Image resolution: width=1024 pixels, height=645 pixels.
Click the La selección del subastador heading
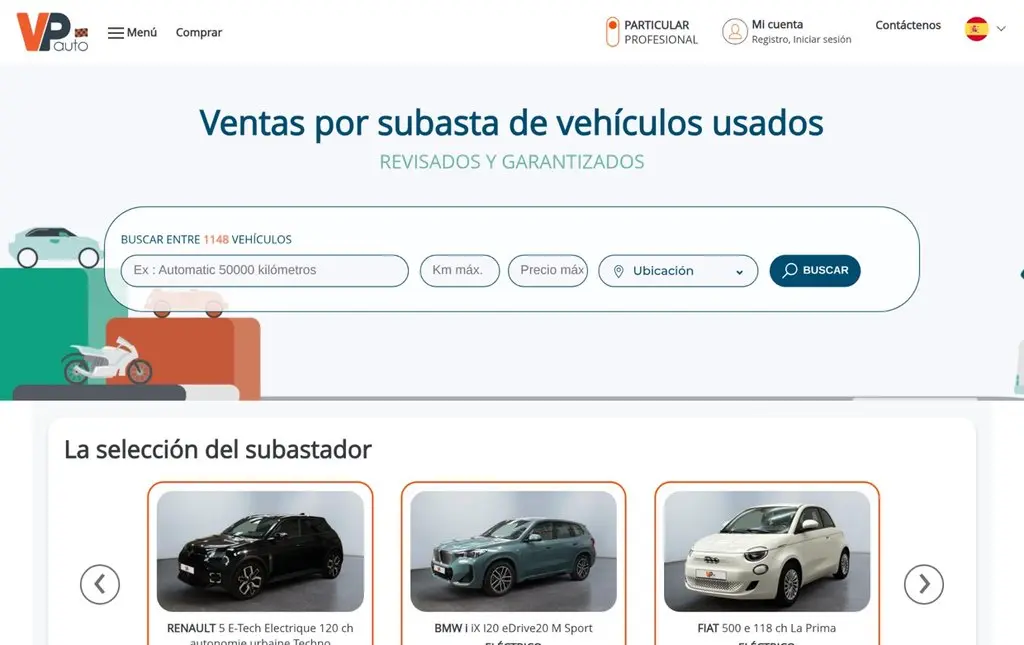[x=218, y=450]
